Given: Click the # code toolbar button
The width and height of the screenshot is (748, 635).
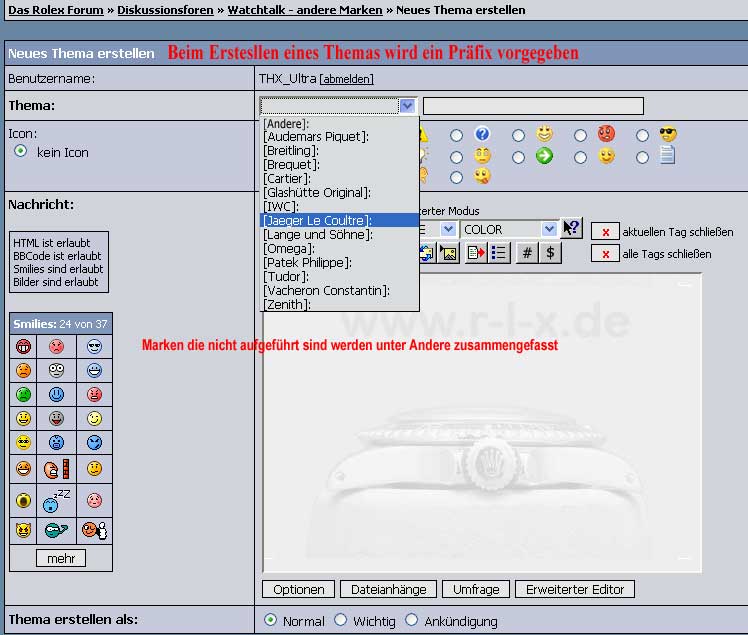Looking at the screenshot, I should coord(527,253).
